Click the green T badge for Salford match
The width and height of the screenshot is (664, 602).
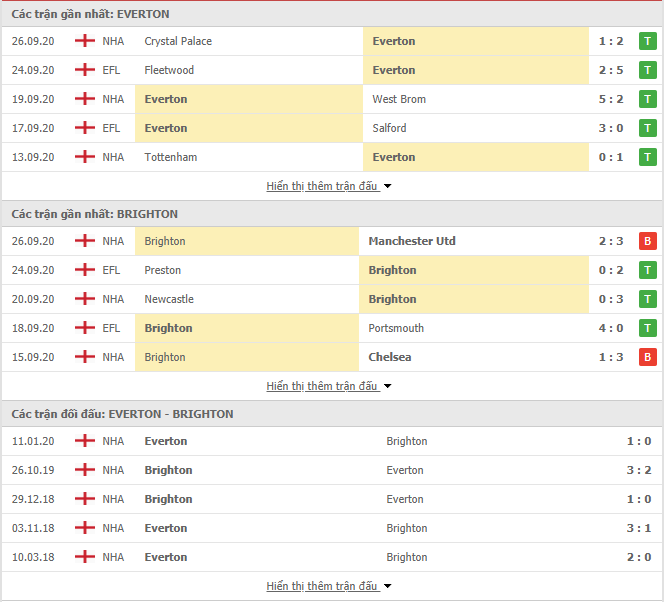[x=648, y=128]
